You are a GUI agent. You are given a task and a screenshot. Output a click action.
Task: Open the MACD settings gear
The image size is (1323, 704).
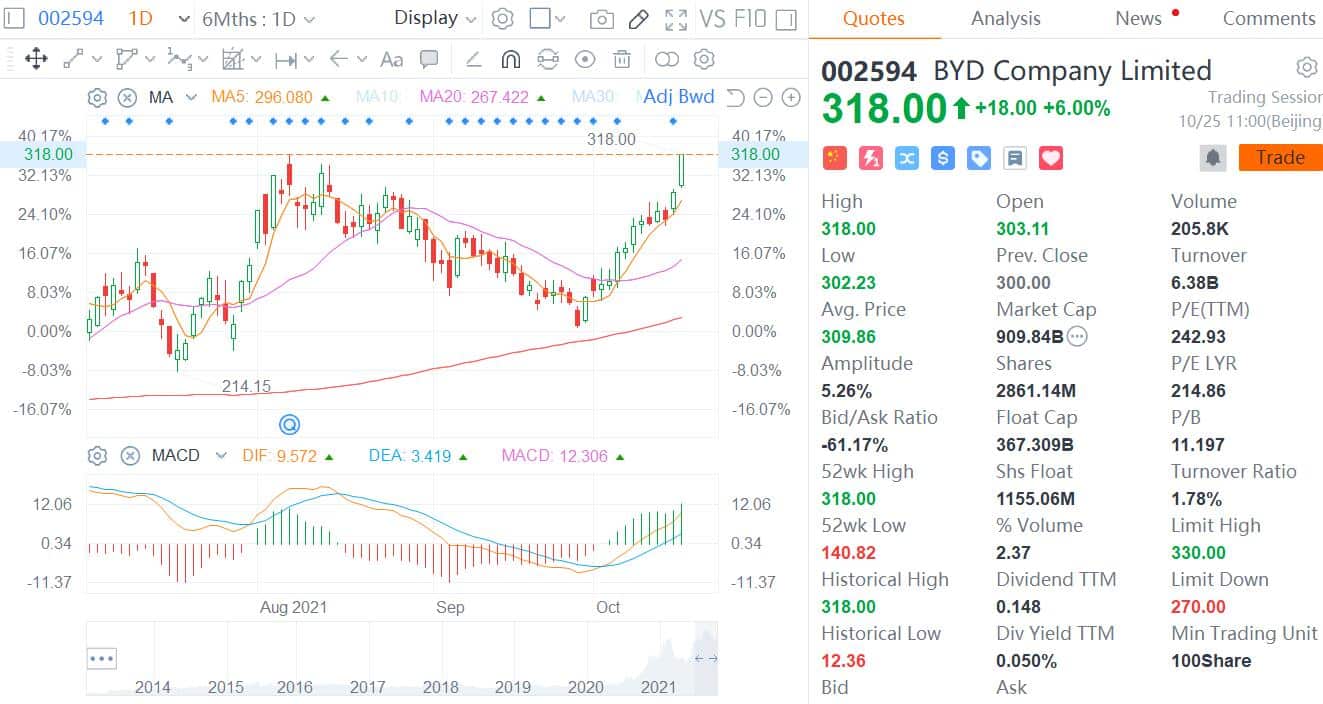click(97, 456)
